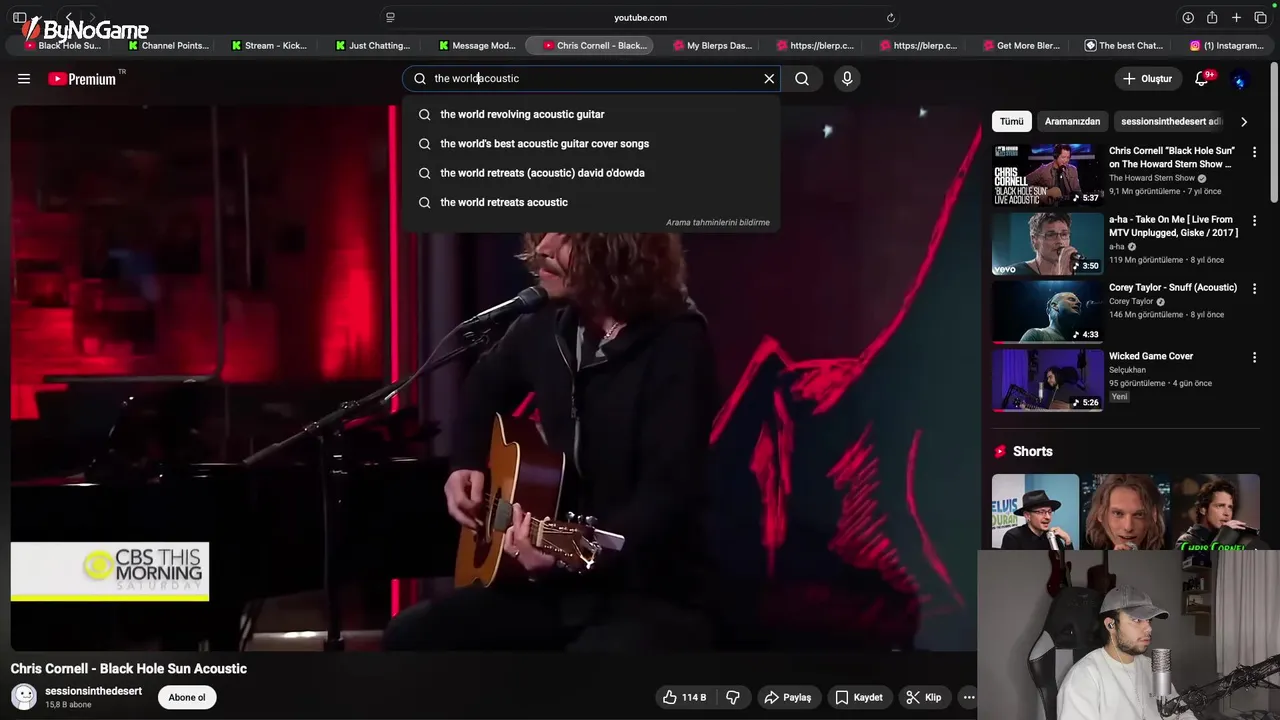
Task: Switch to 'Message Mod...' tab
Action: [477, 45]
